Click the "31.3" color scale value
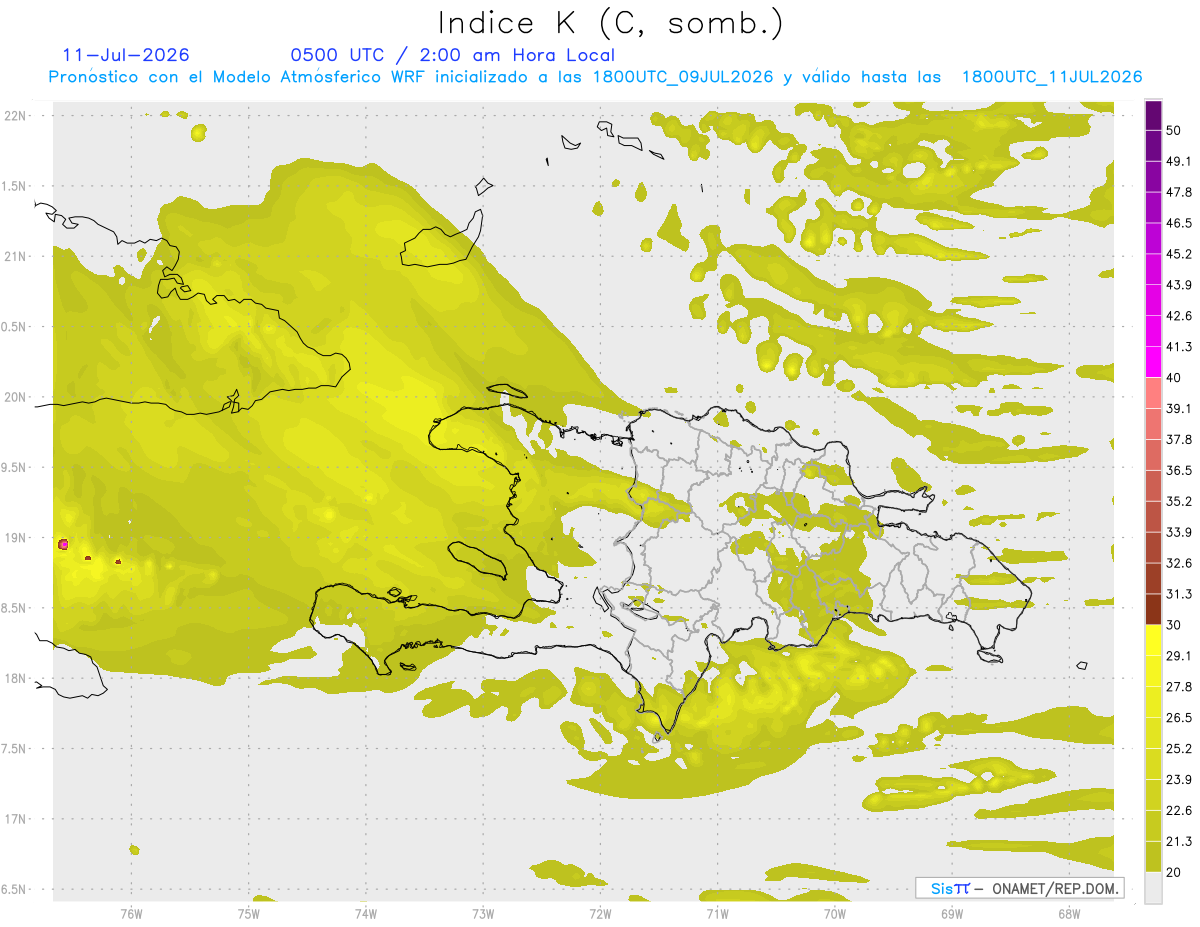1200x927 pixels. point(1179,594)
